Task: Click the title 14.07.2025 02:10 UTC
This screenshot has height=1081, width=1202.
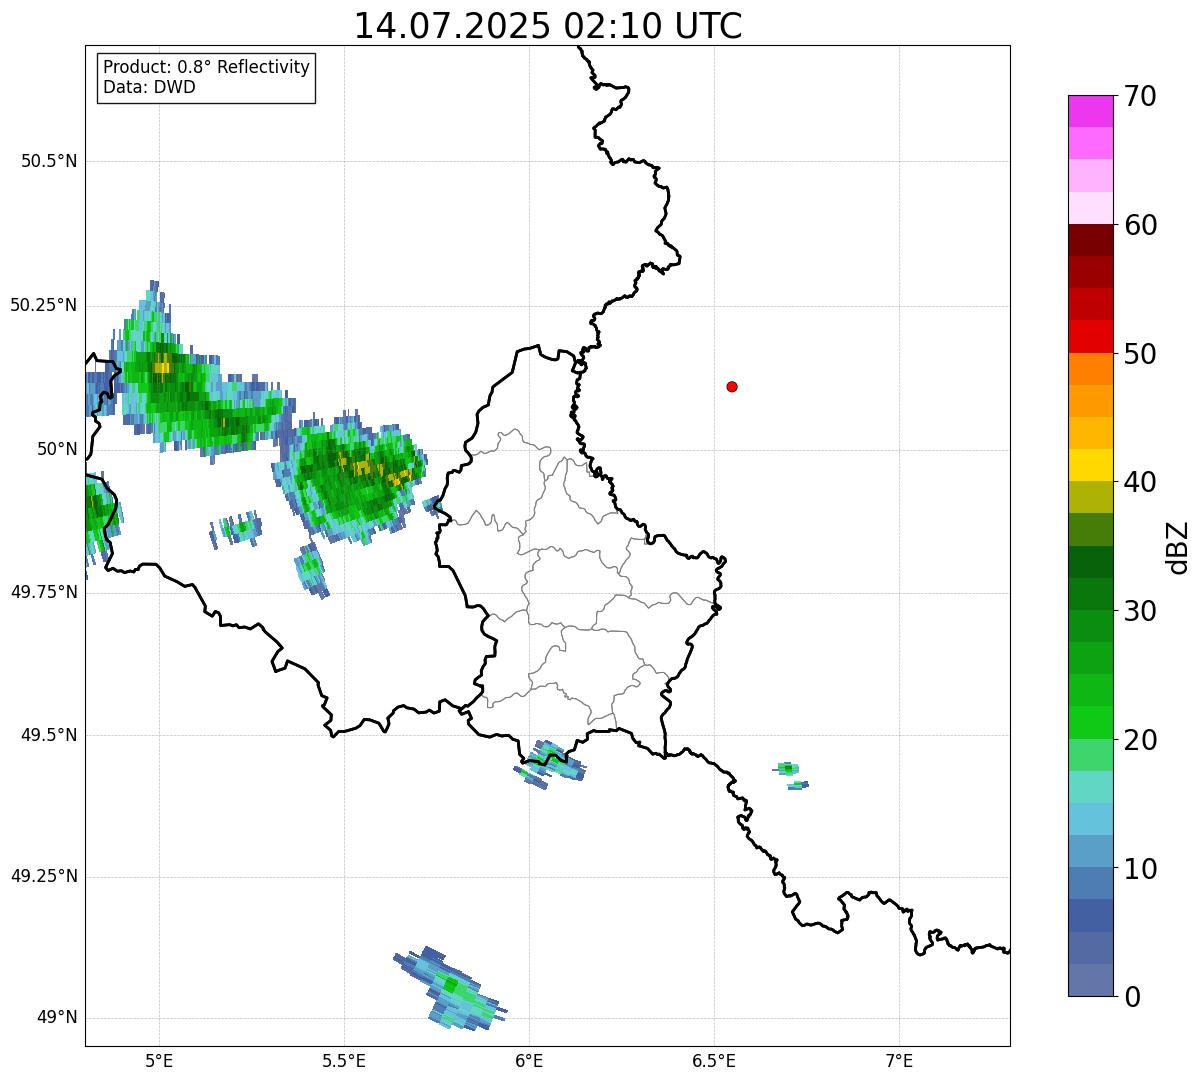Action: [x=548, y=25]
